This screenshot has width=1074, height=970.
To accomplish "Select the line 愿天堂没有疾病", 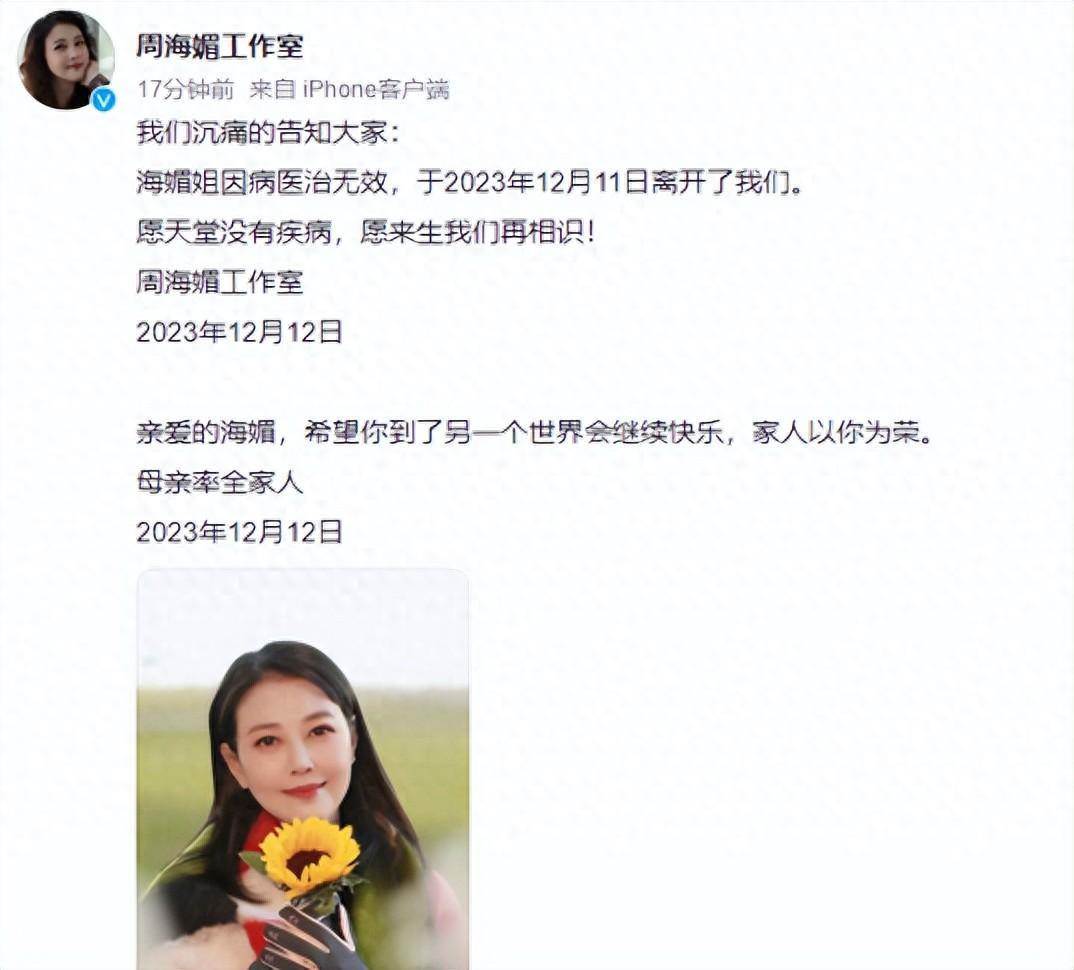I will (x=234, y=232).
